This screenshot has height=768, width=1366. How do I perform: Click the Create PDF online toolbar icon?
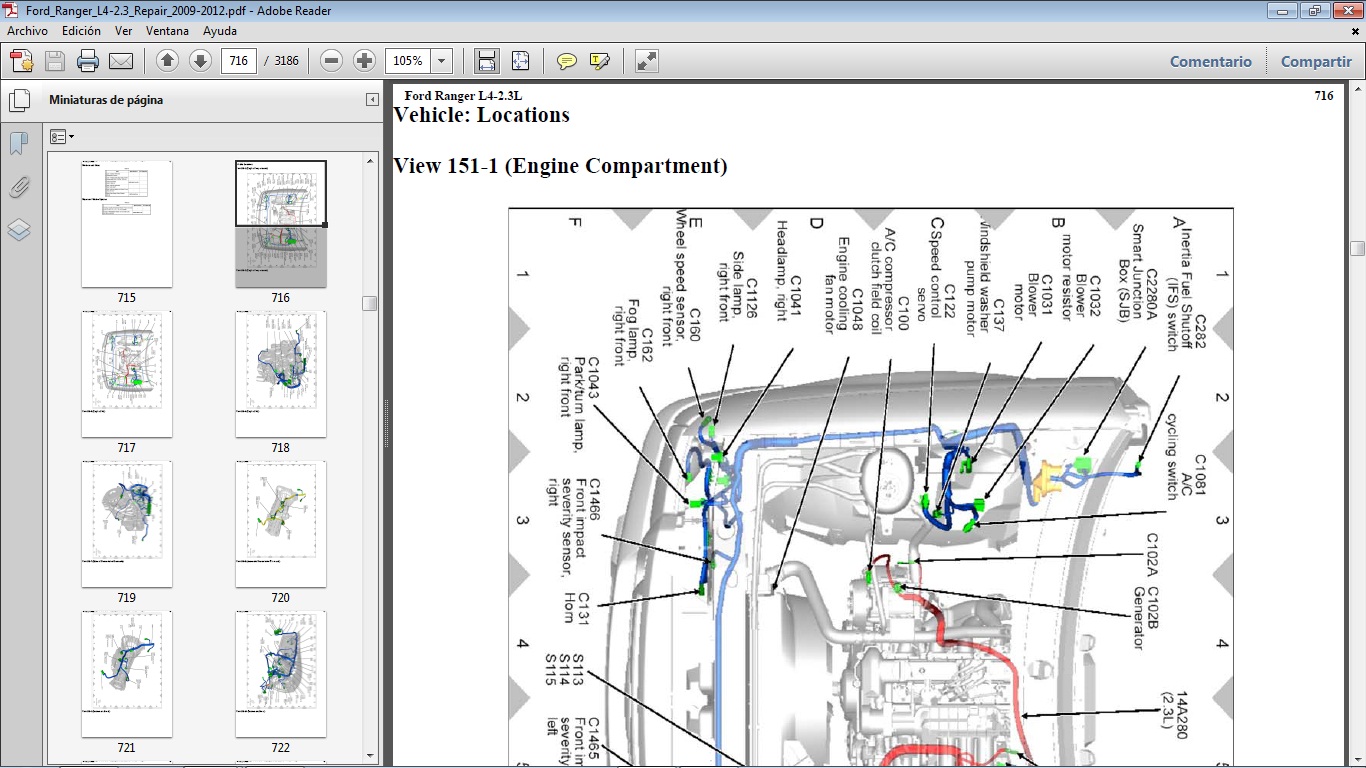22,61
